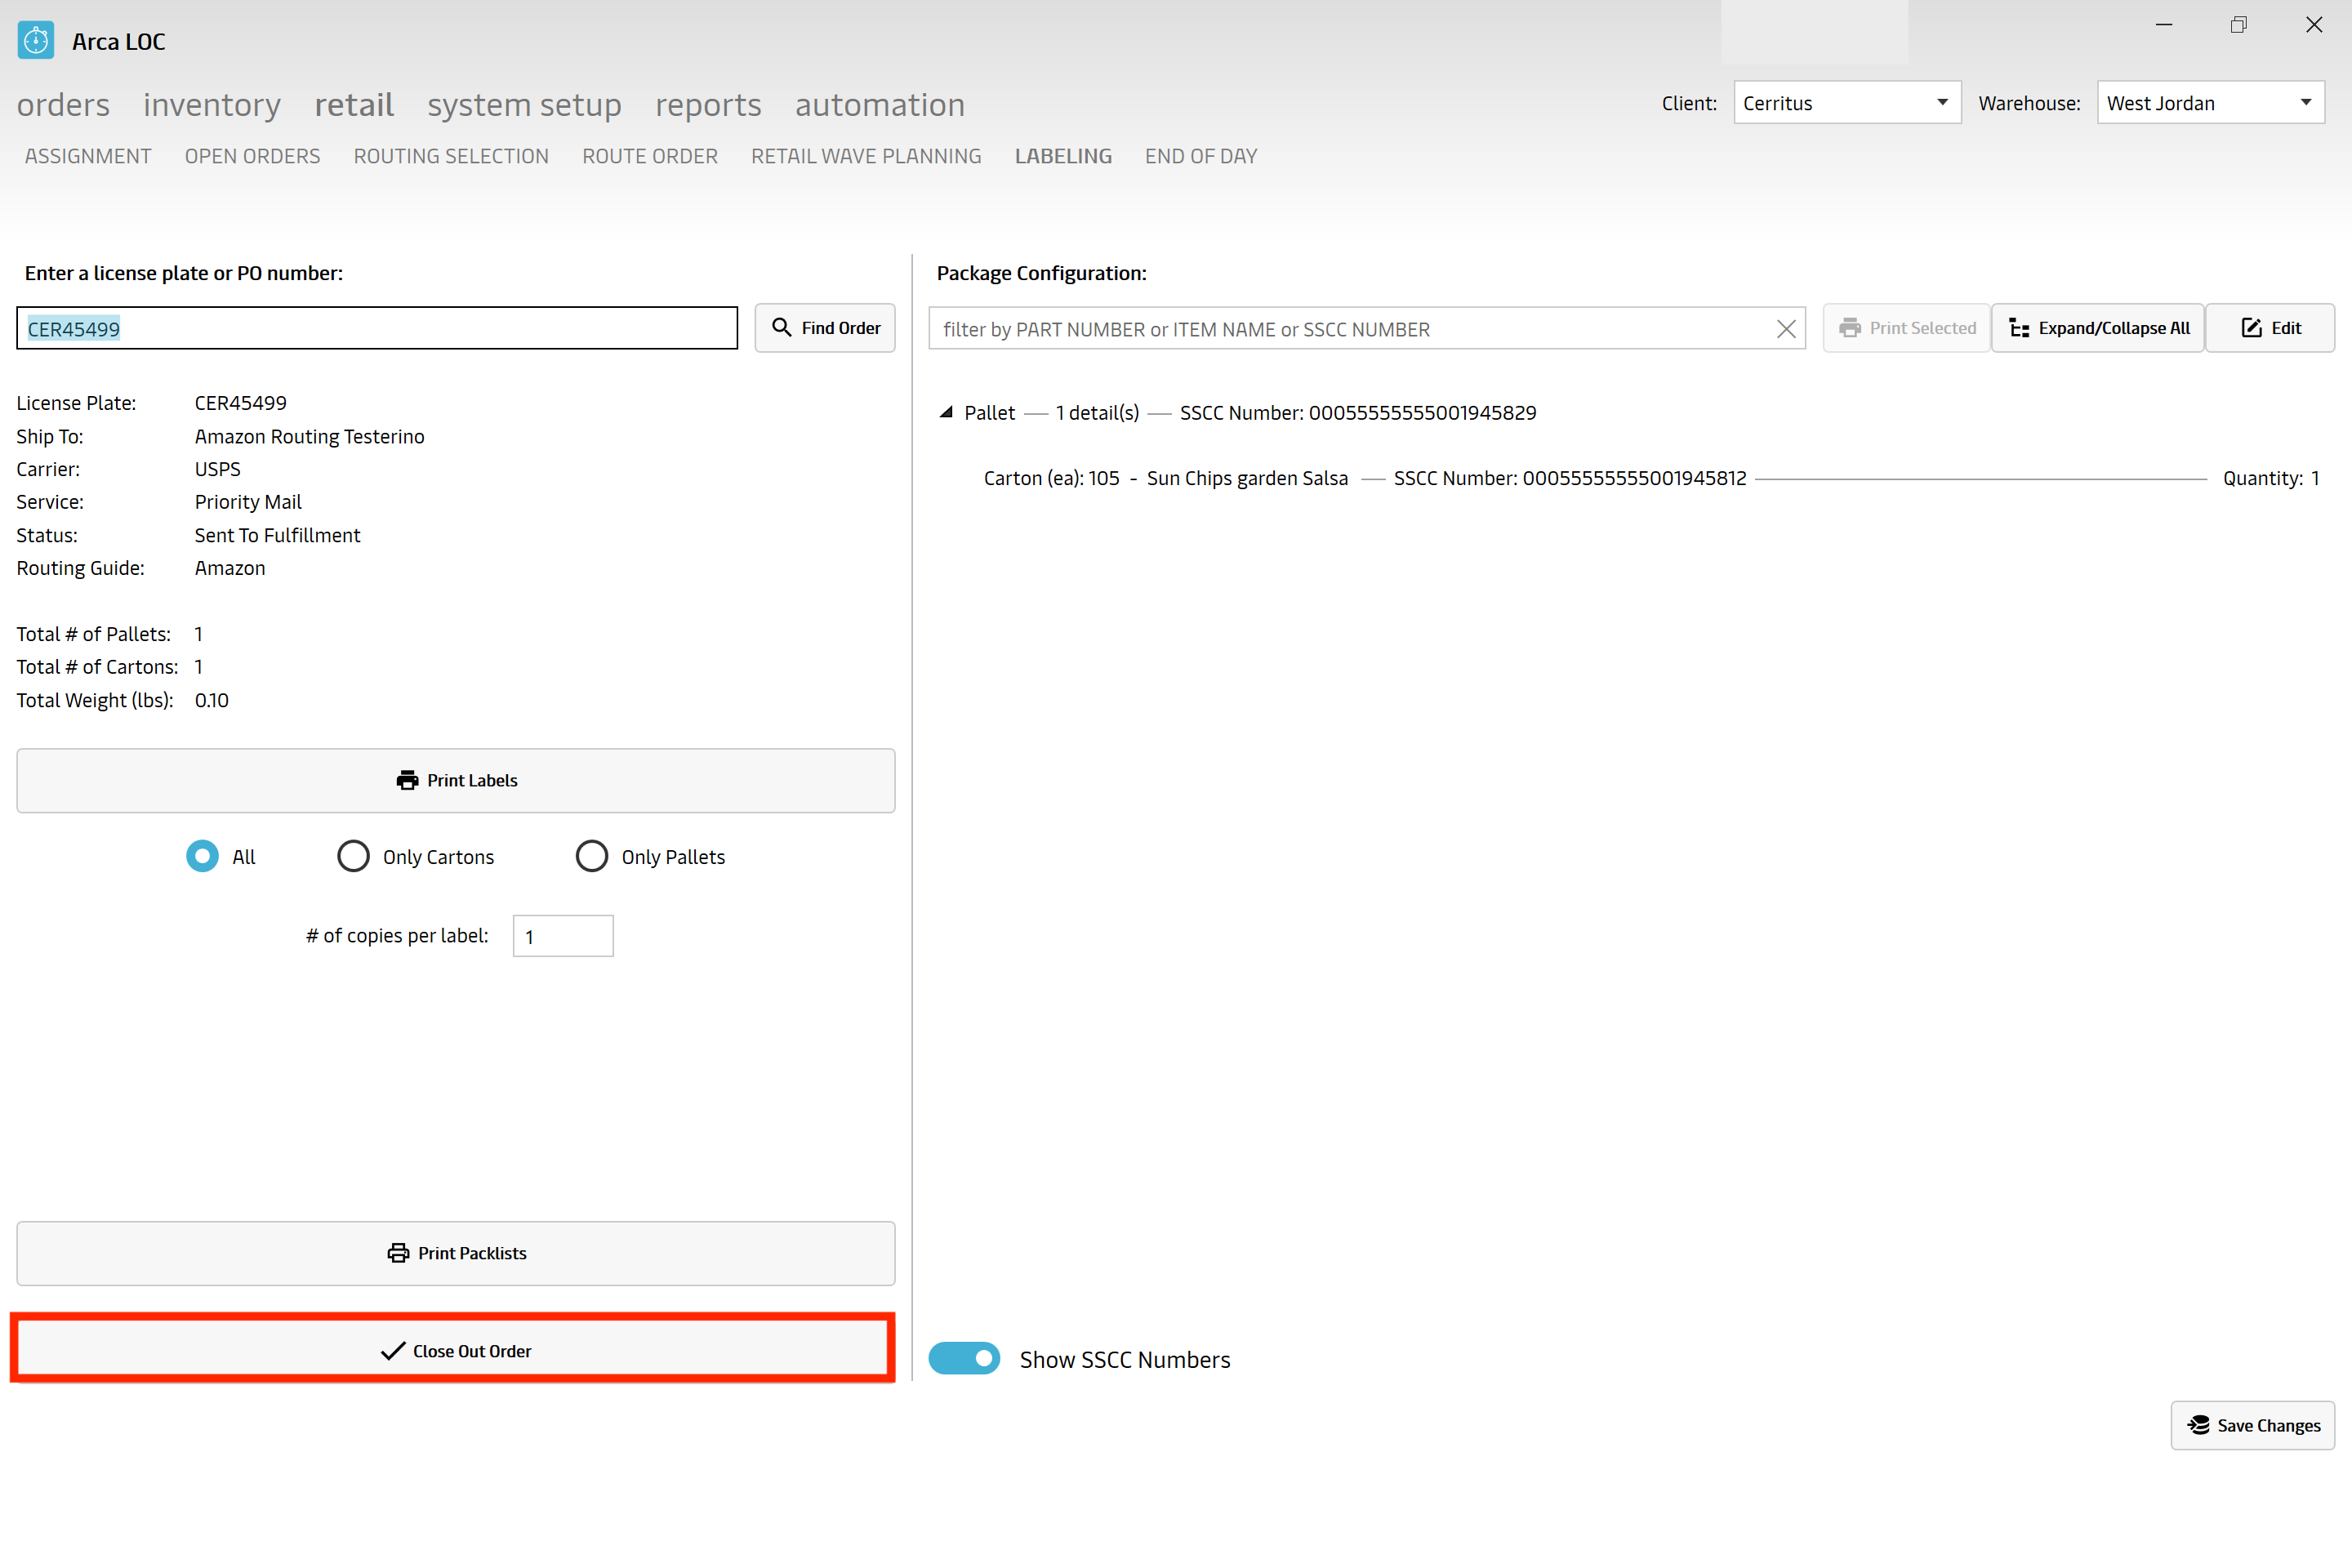Click the Service value Priority Mail
This screenshot has width=2352, height=1568.
(248, 502)
